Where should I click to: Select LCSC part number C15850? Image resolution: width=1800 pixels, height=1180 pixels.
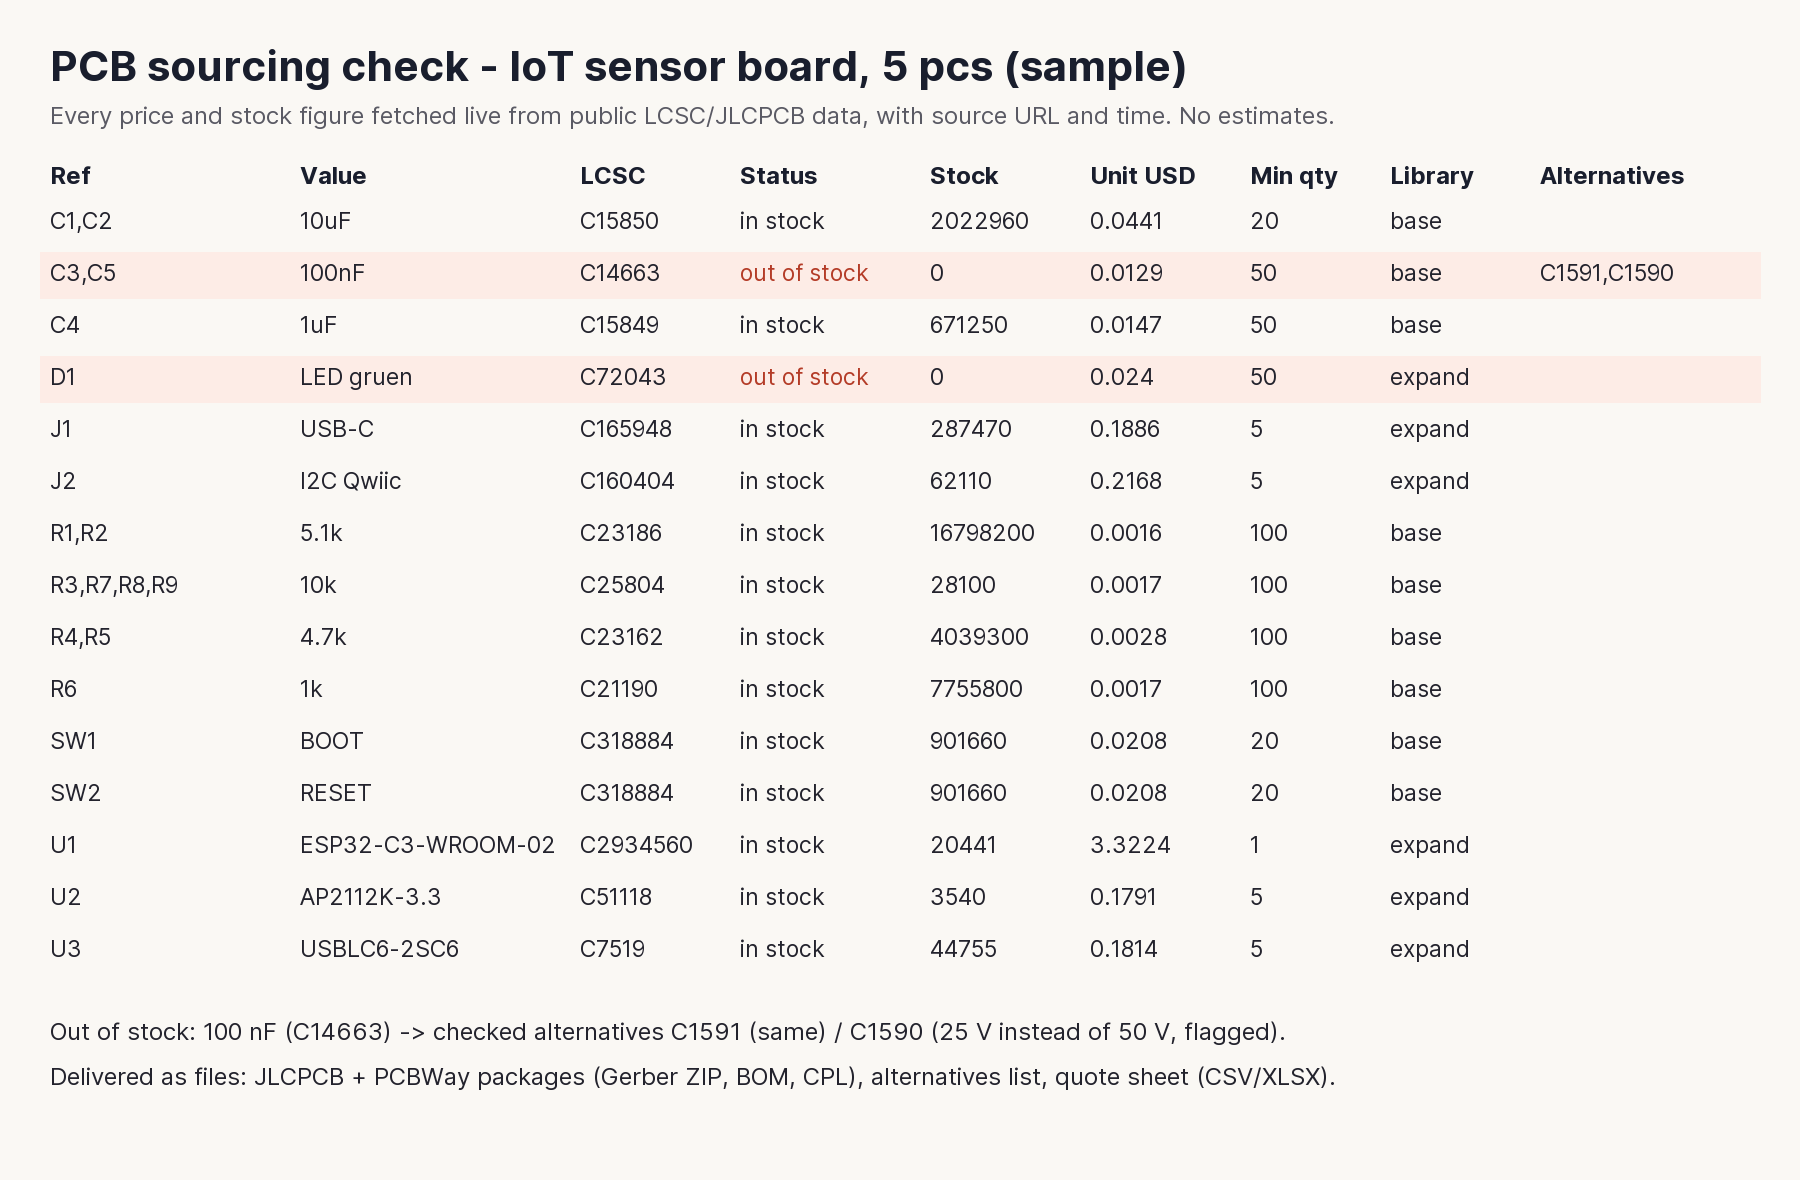(x=619, y=221)
